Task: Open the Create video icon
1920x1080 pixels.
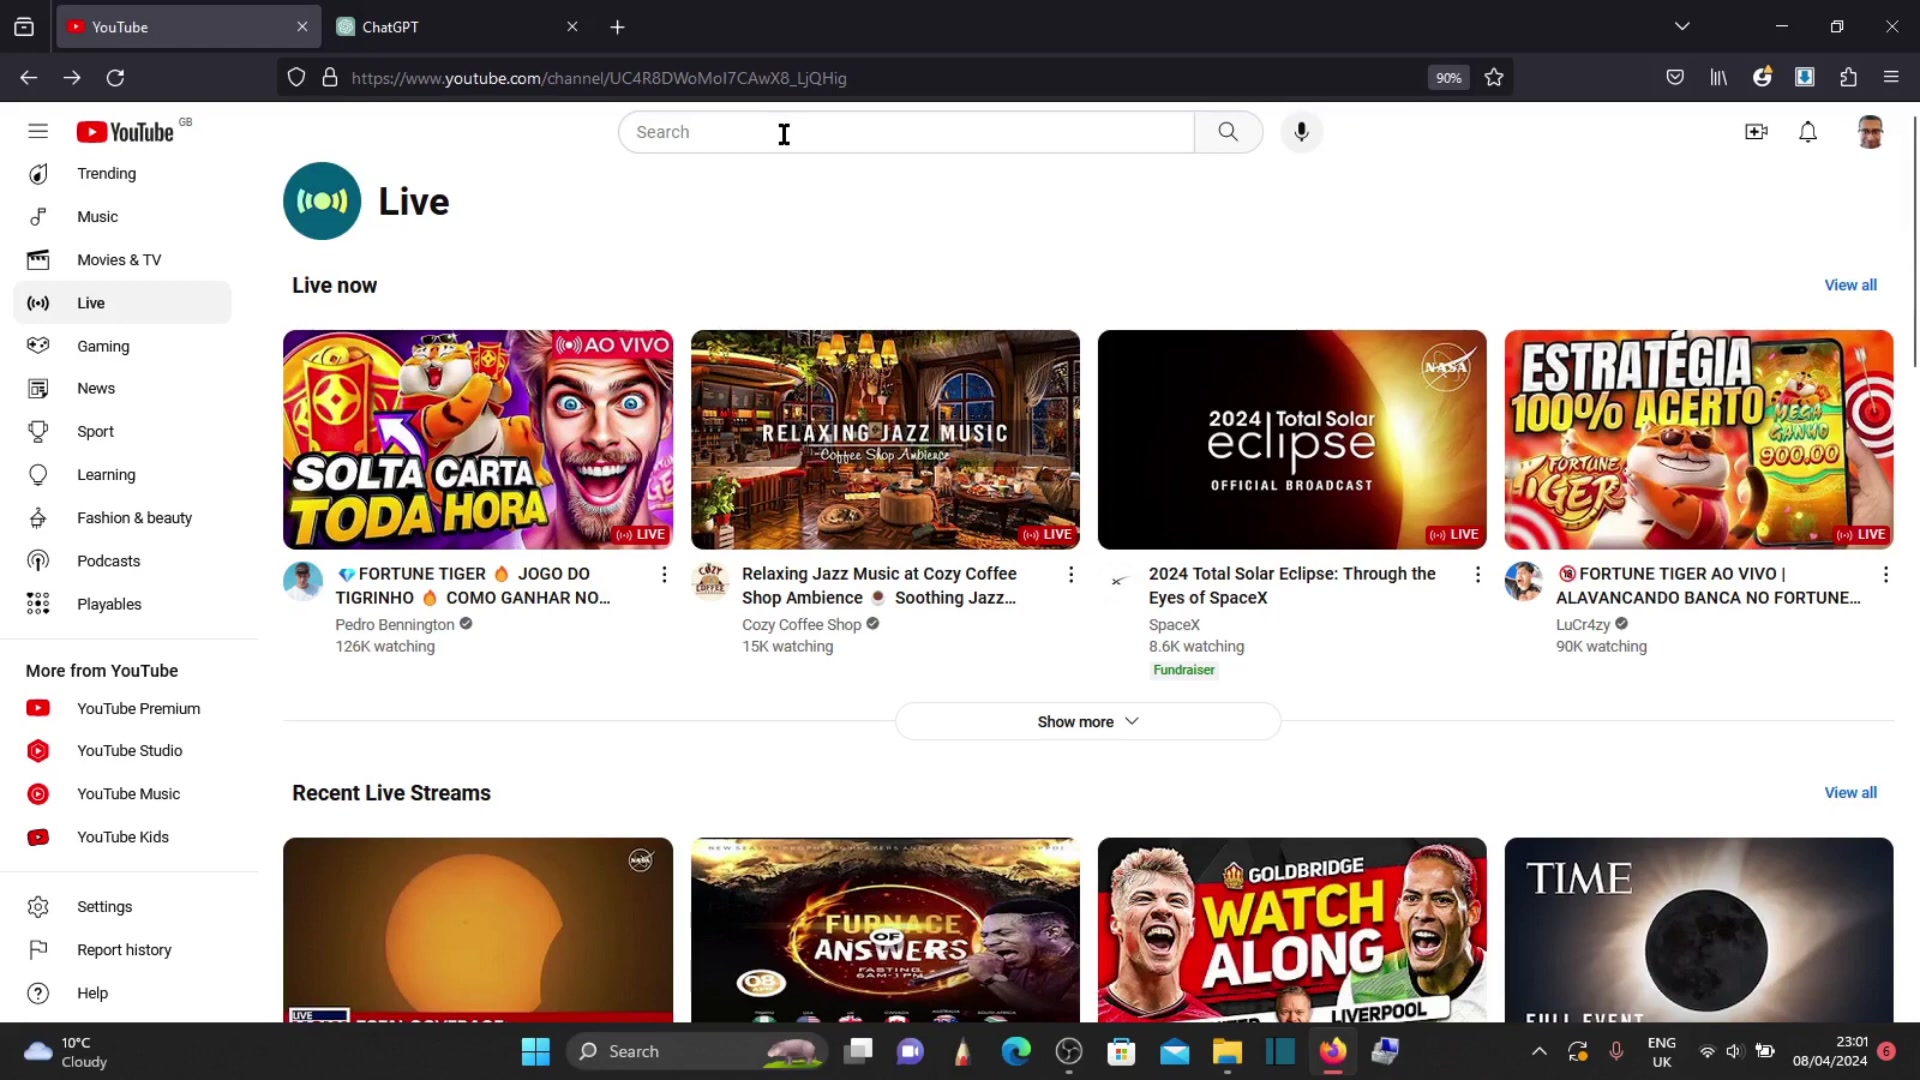Action: click(x=1756, y=131)
